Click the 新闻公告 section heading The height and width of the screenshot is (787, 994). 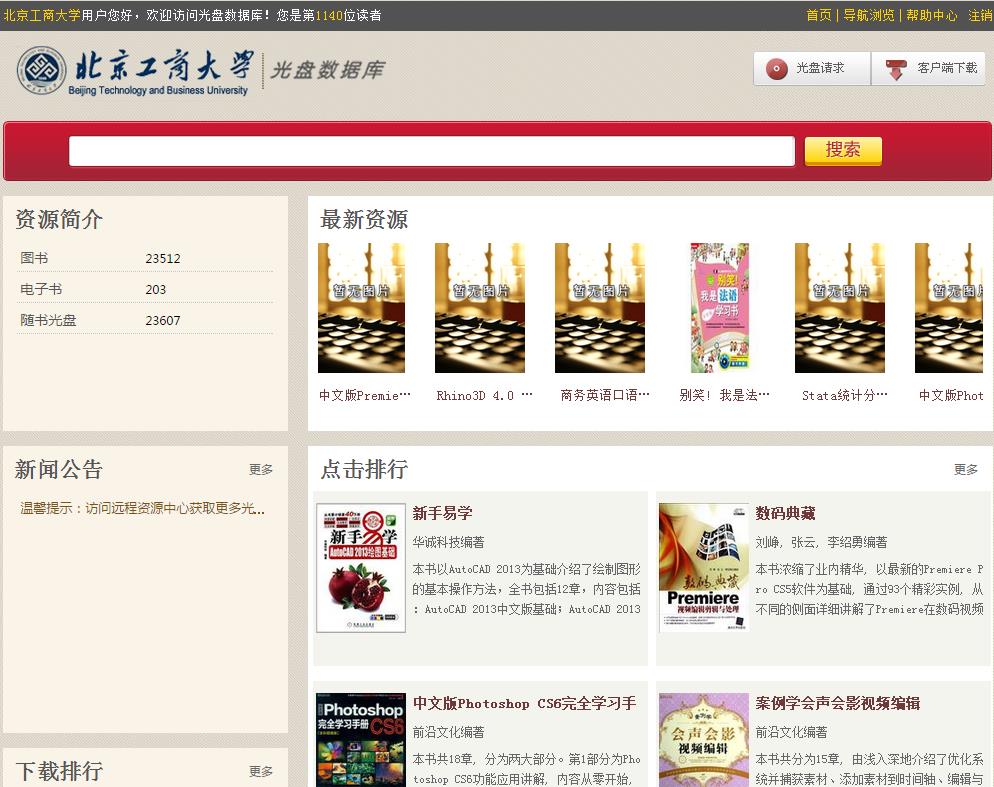pos(59,469)
